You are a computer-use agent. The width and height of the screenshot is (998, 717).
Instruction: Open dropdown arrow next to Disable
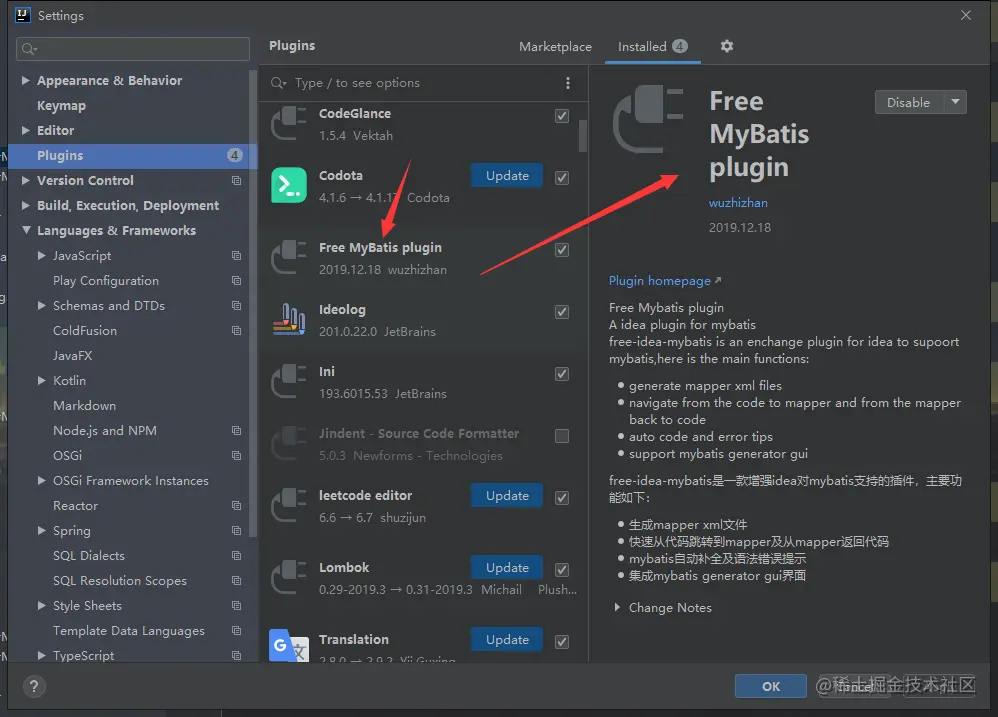[x=955, y=102]
